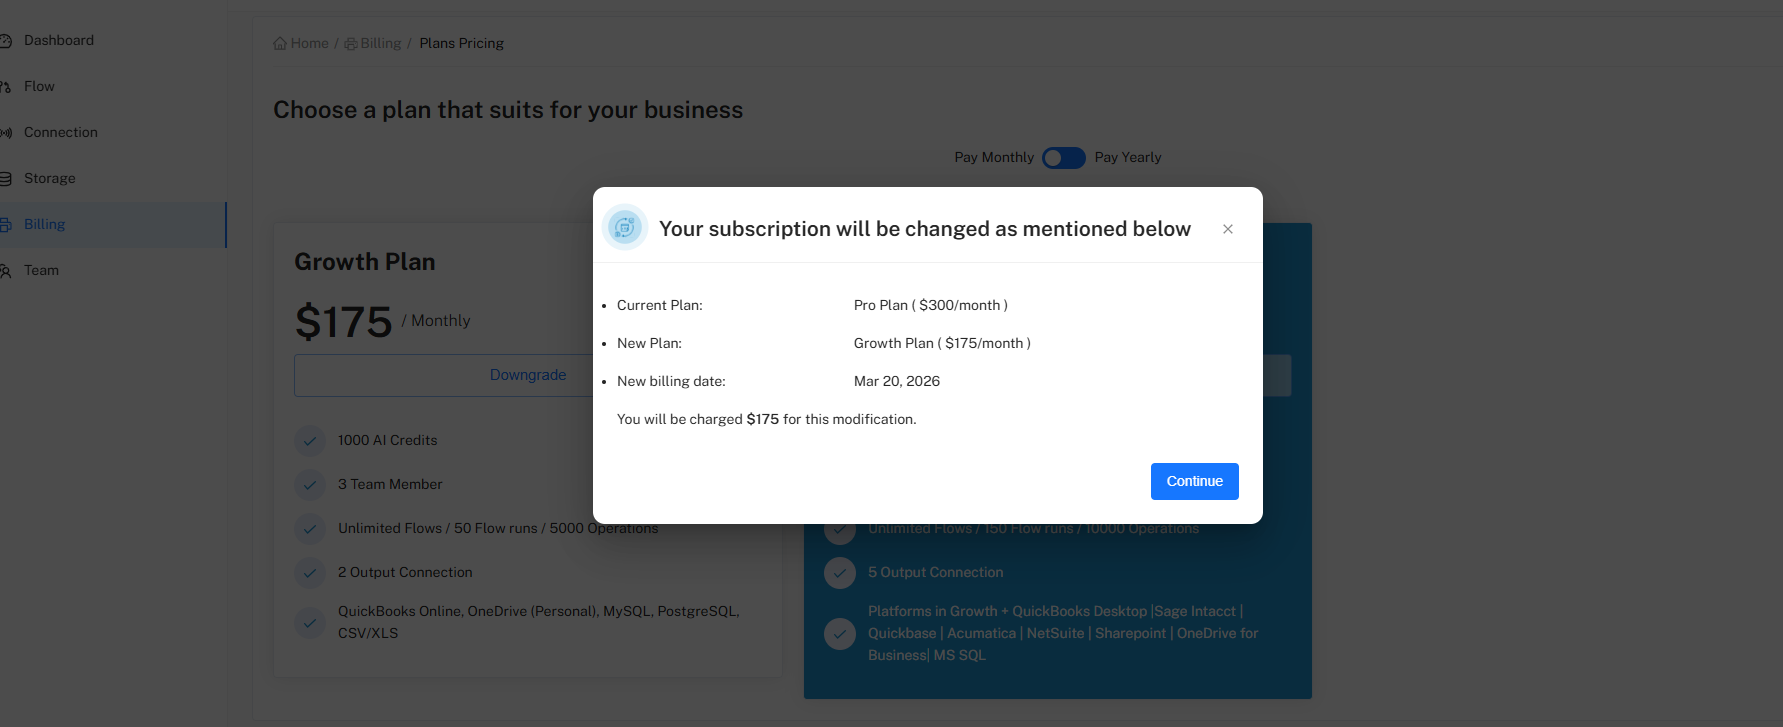
Task: Click the Dashboard sidebar icon
Action: pyautogui.click(x=5, y=41)
